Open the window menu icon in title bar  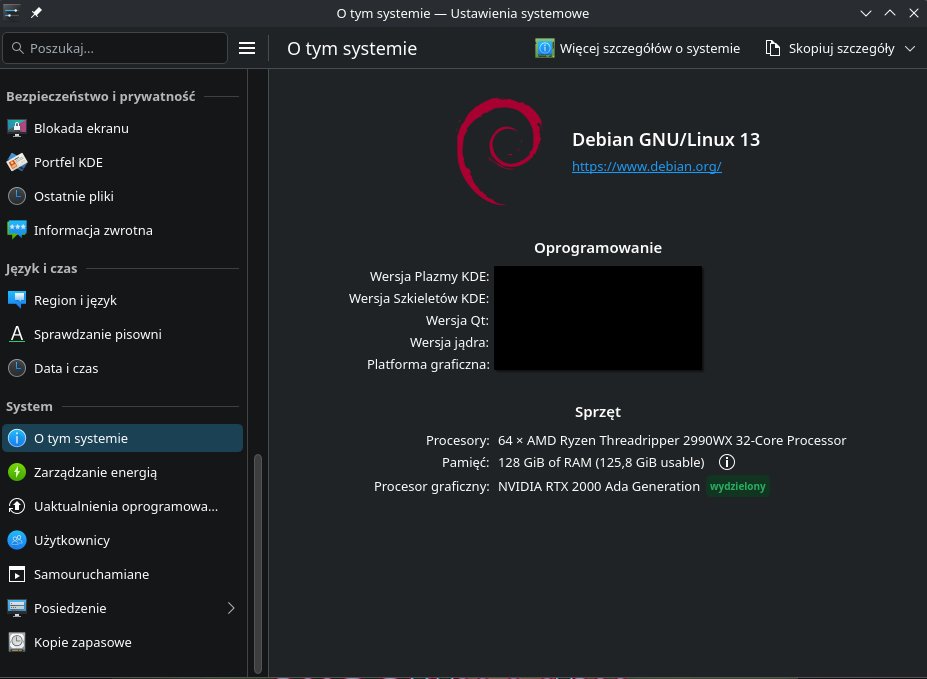[x=11, y=12]
